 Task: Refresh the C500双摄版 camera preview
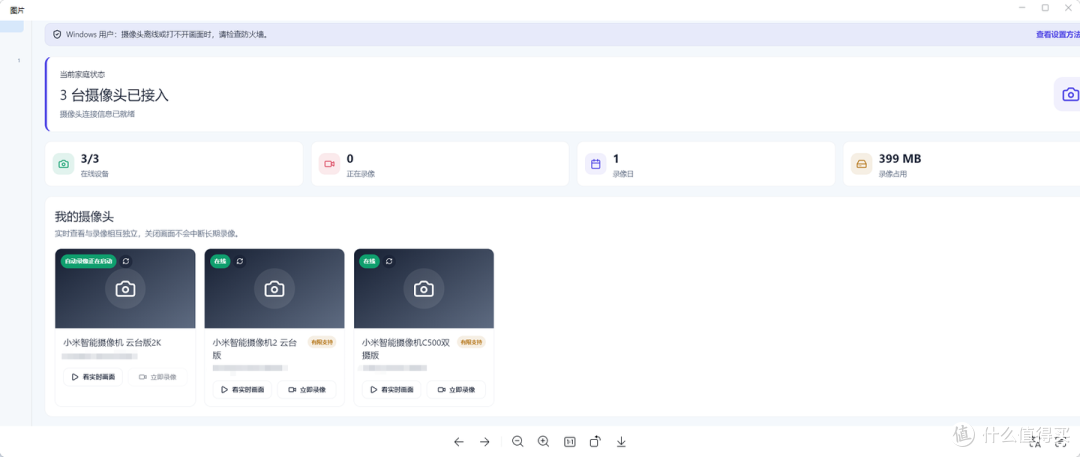pyautogui.click(x=389, y=261)
